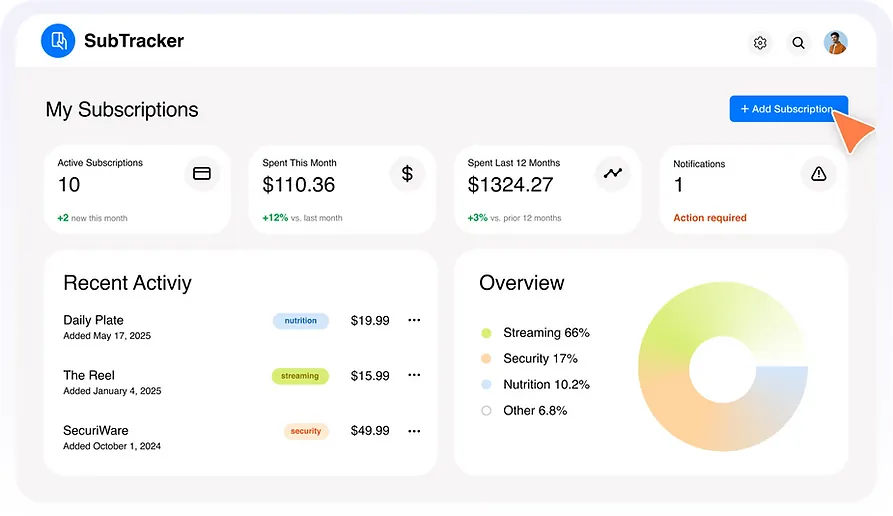Click the credit card icon in Active Subscriptions
The width and height of the screenshot is (893, 516).
click(x=202, y=174)
